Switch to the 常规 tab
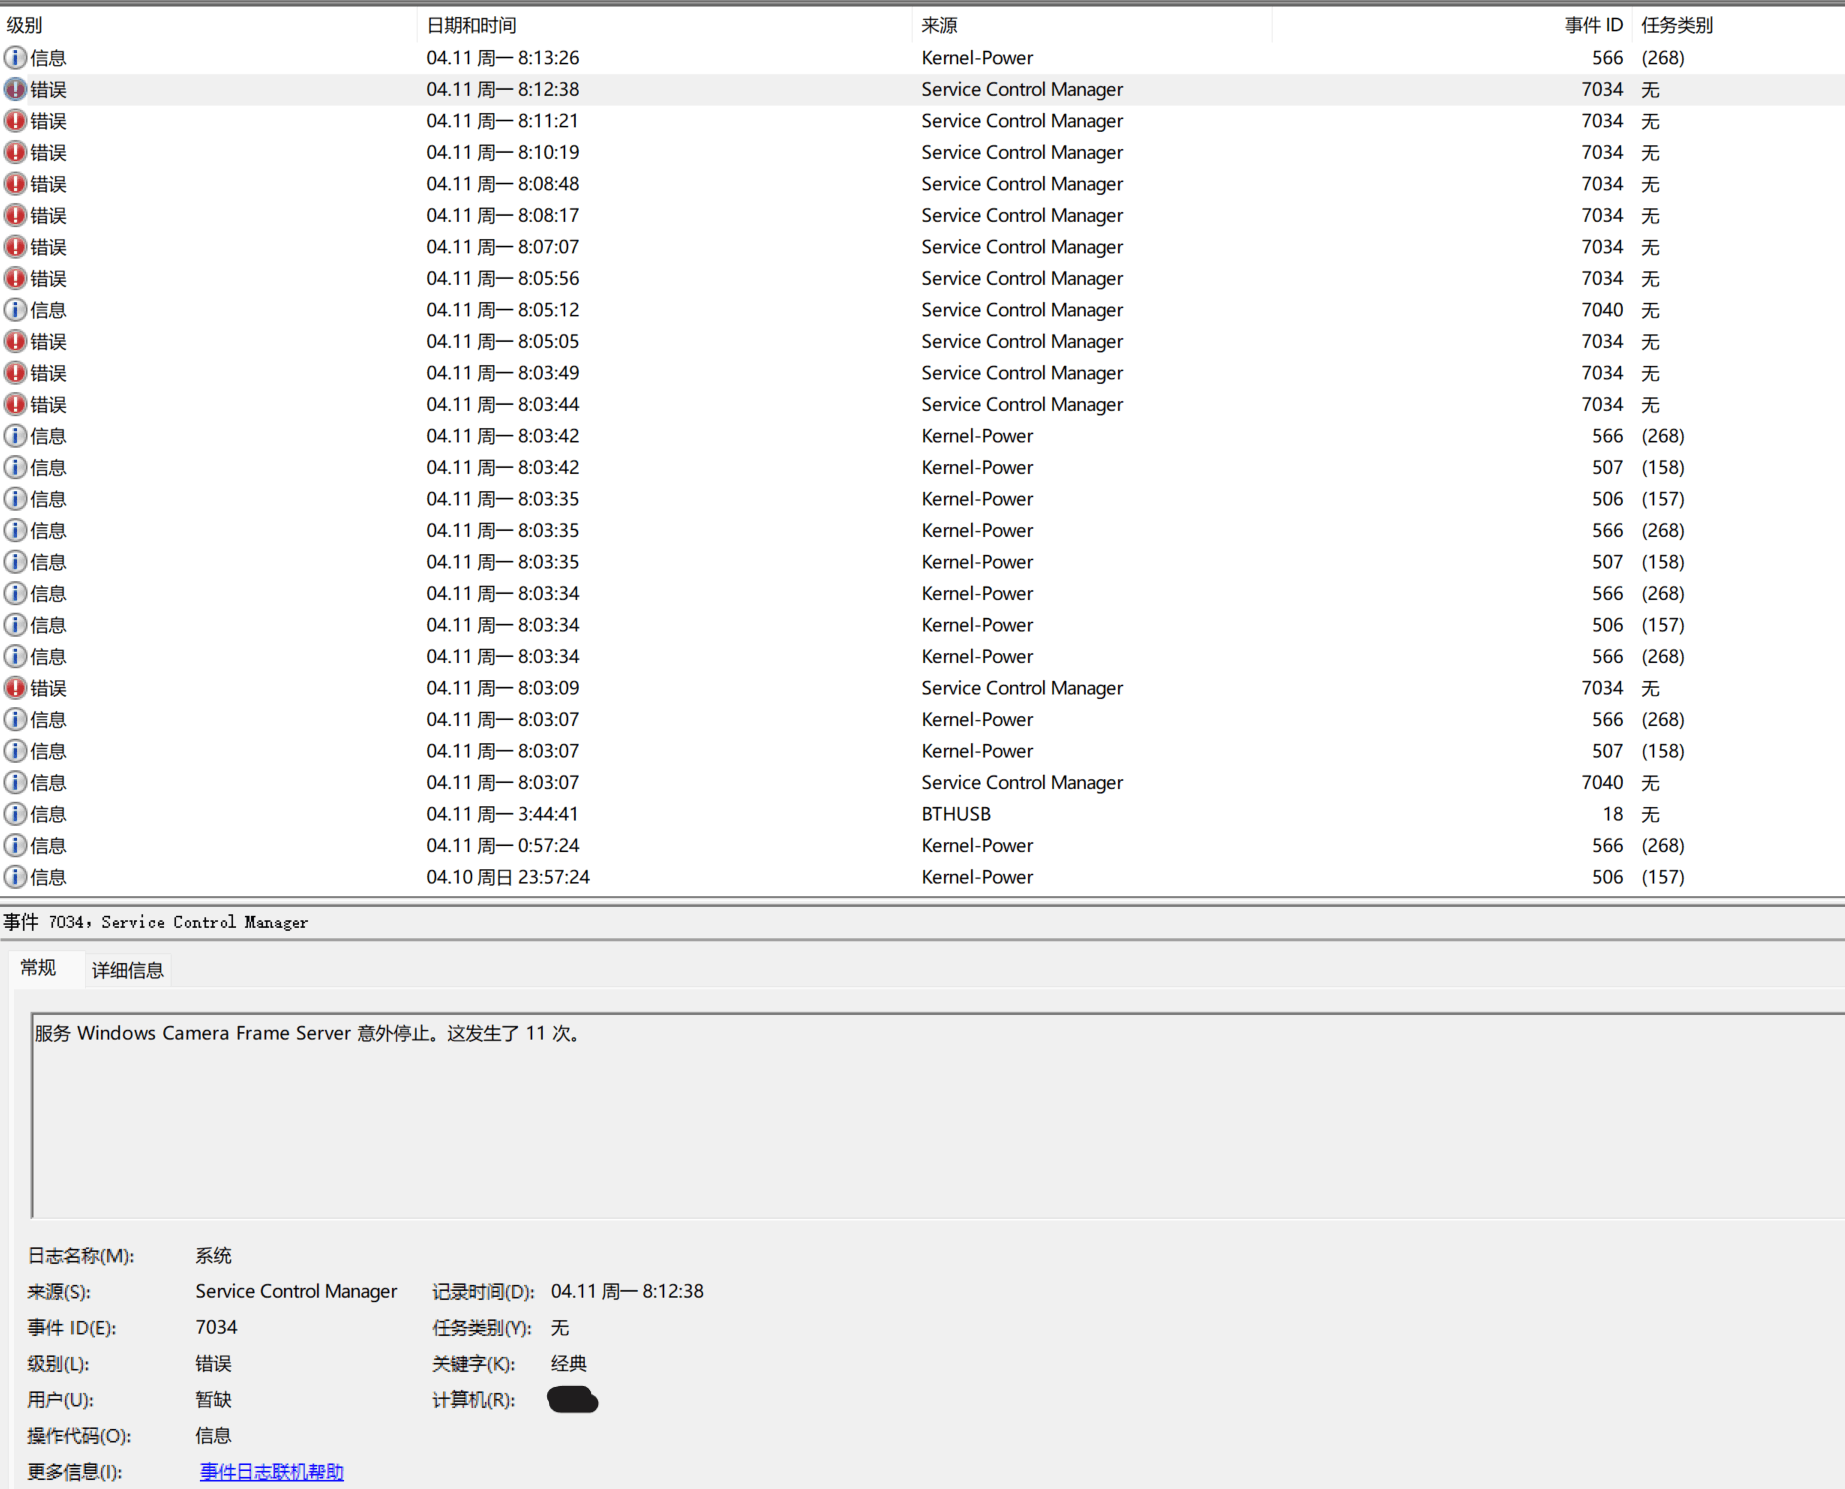Image resolution: width=1845 pixels, height=1489 pixels. [39, 967]
